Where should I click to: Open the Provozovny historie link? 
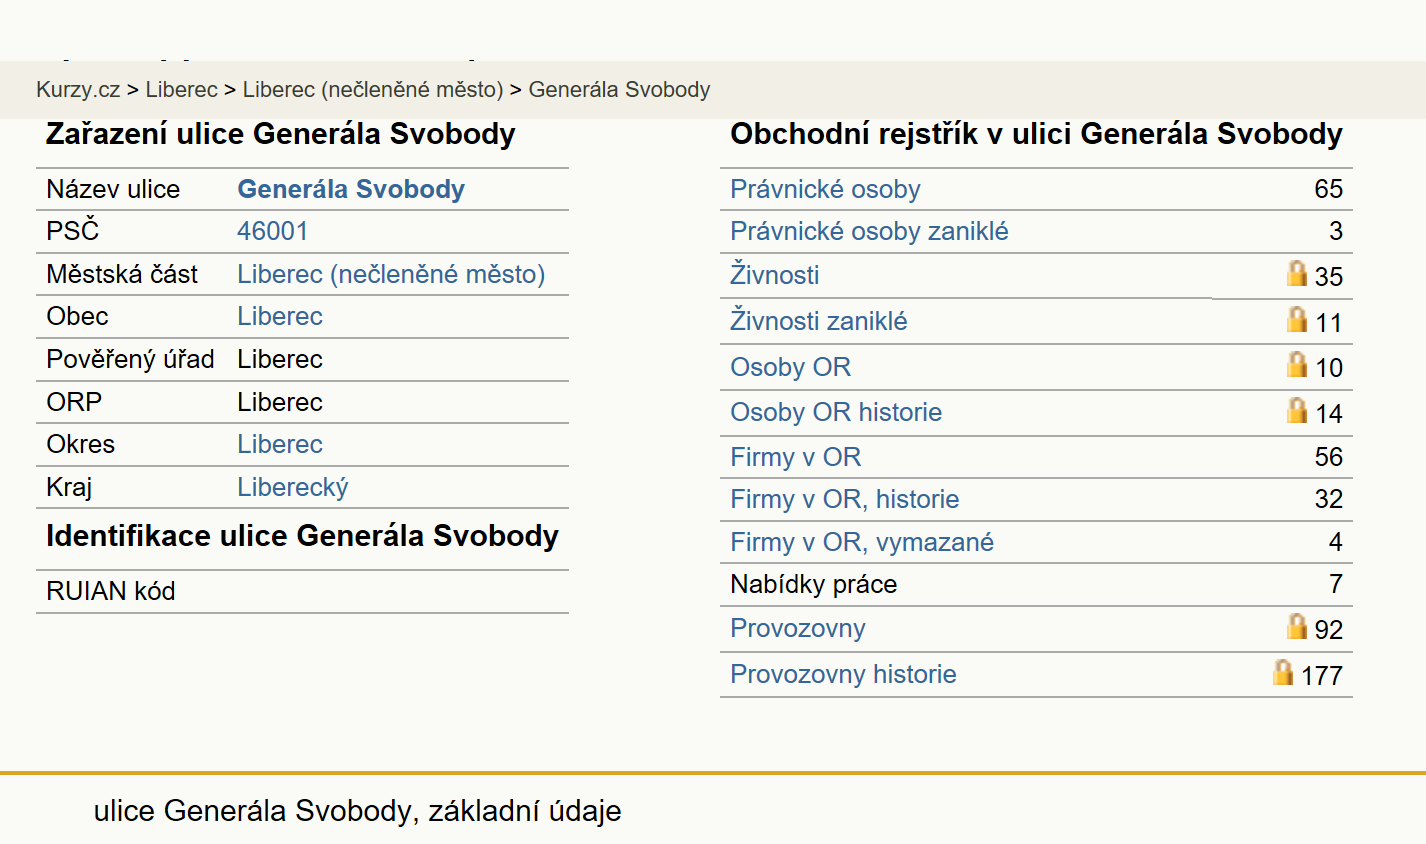(x=843, y=674)
